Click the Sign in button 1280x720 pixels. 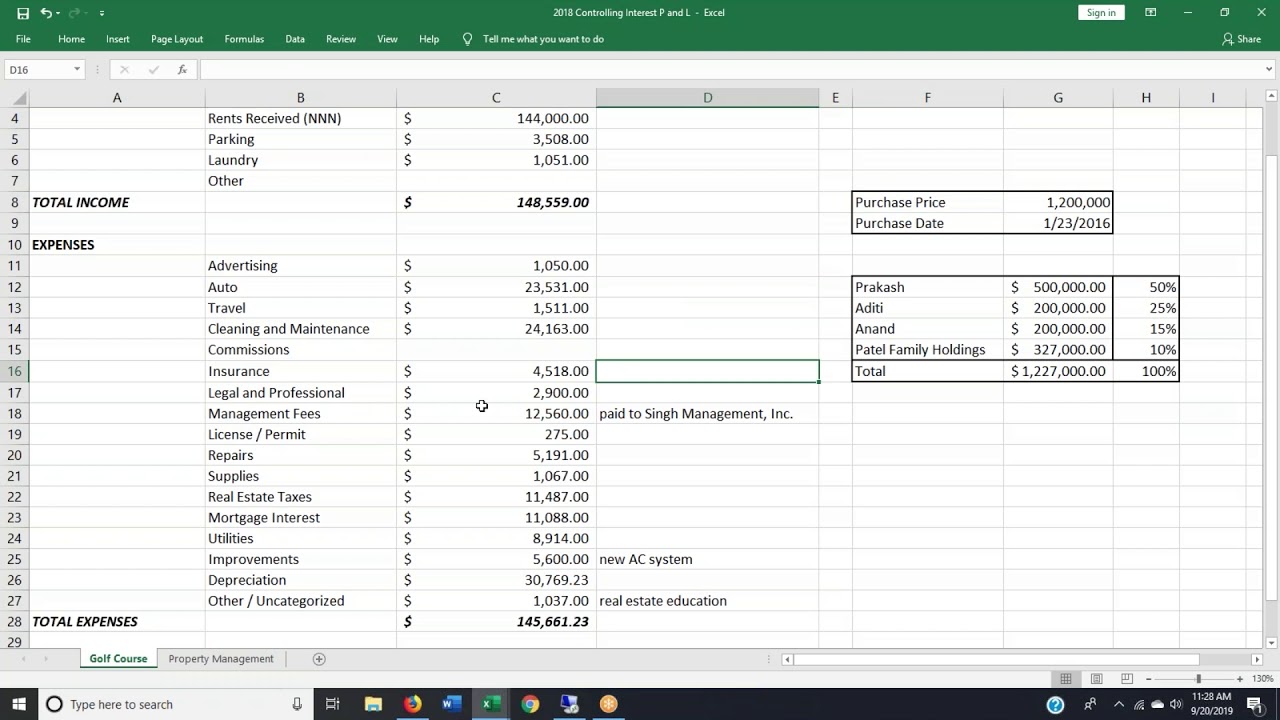click(x=1101, y=13)
